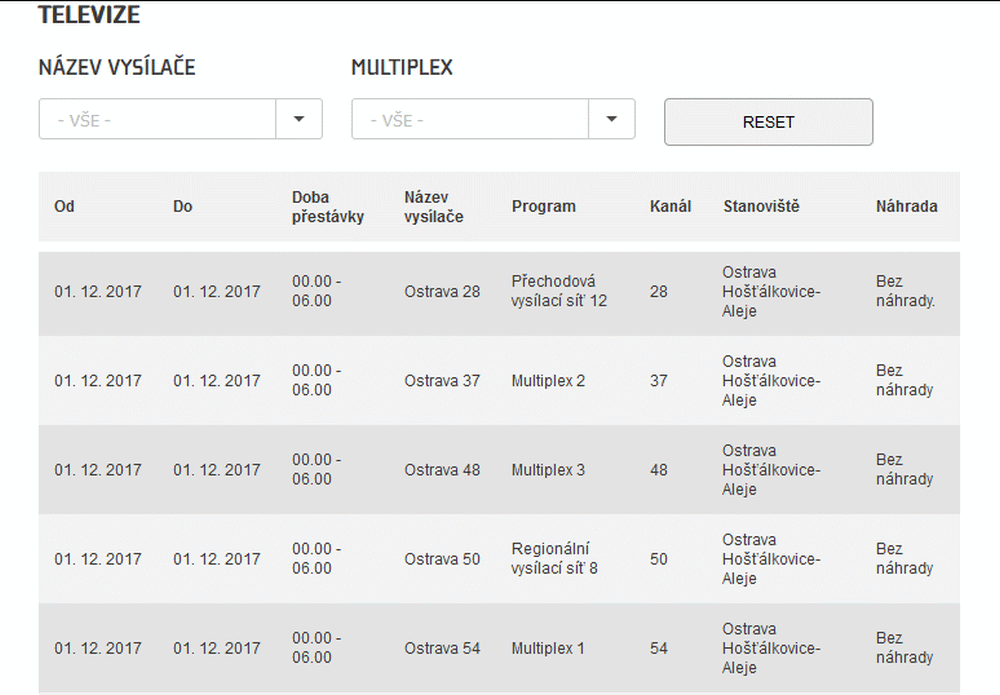
Task: Click the Stanoviště column header
Action: coord(761,207)
